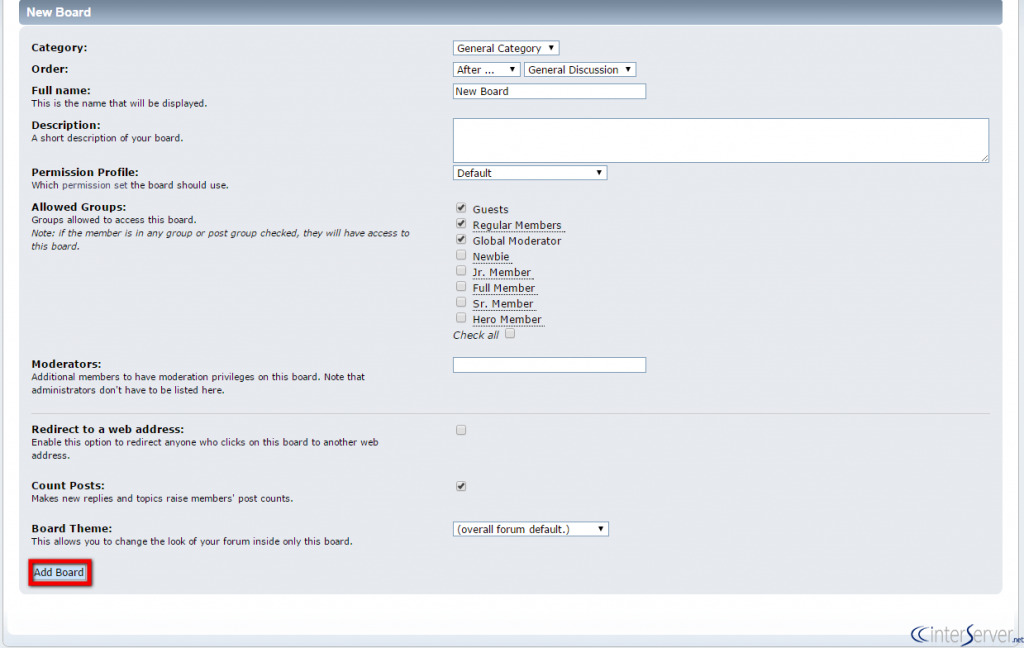Check the Hero Member checkbox
This screenshot has height=648, width=1024.
point(461,318)
